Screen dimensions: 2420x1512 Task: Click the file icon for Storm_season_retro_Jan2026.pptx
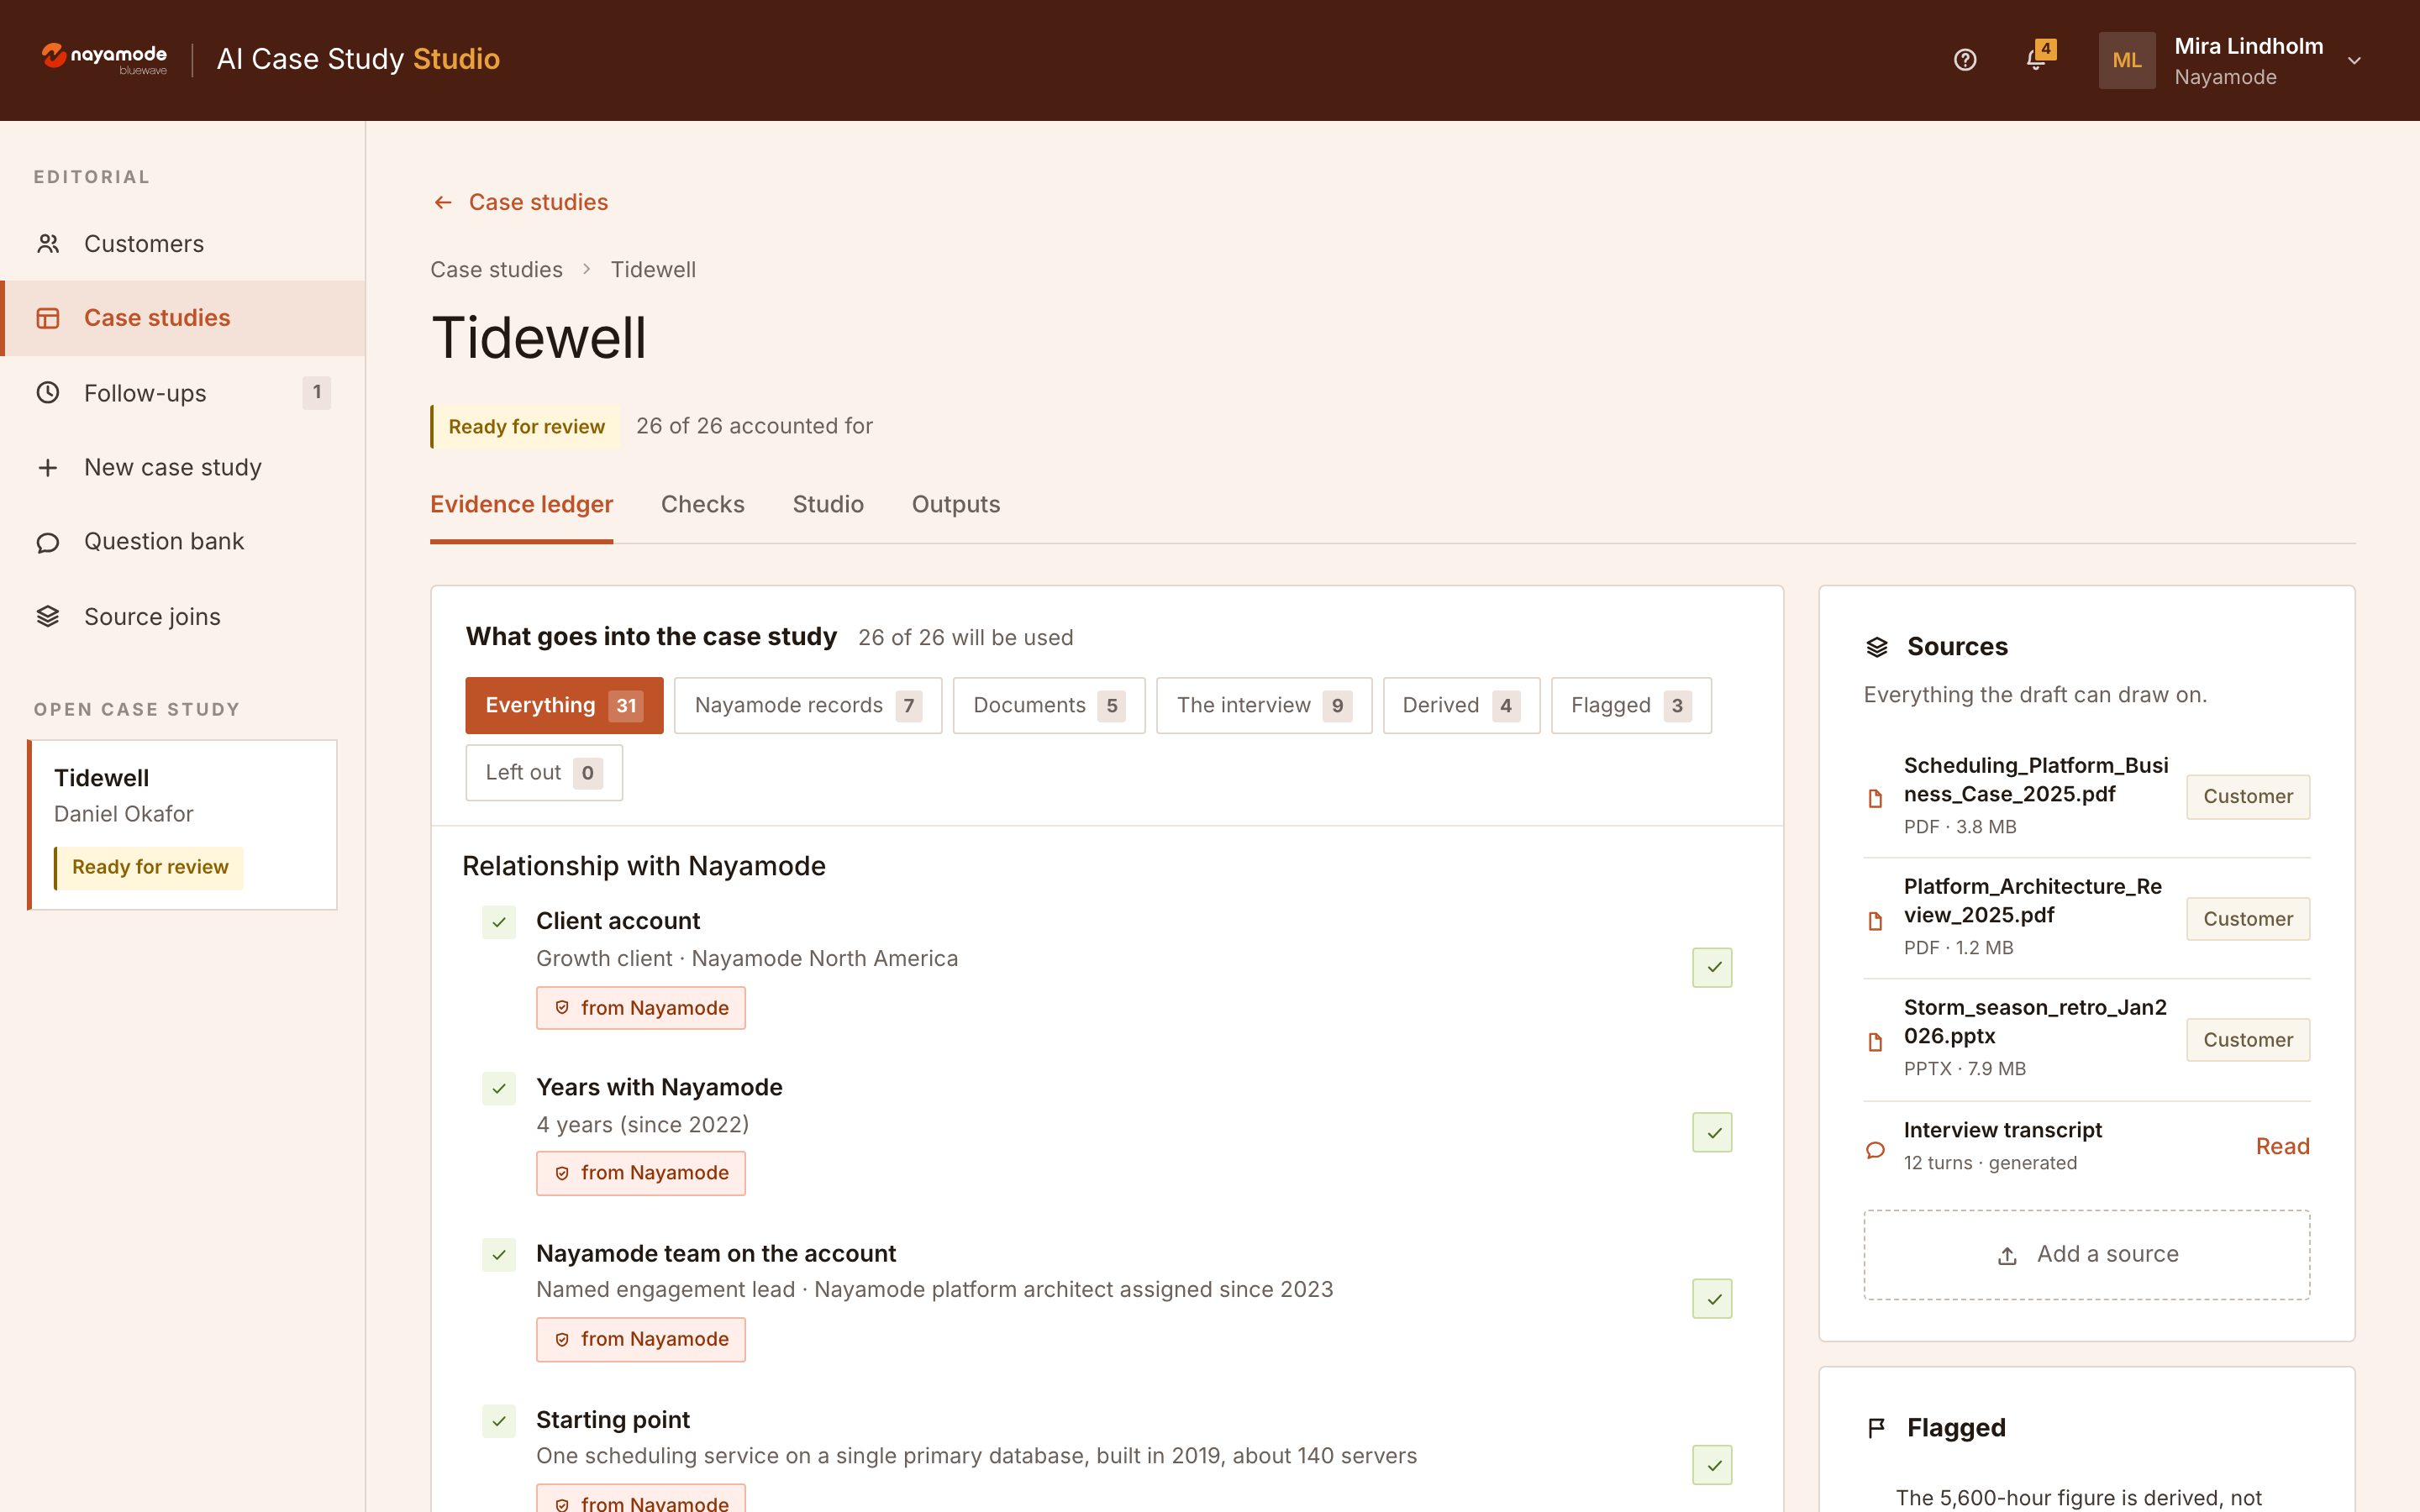click(x=1876, y=1041)
